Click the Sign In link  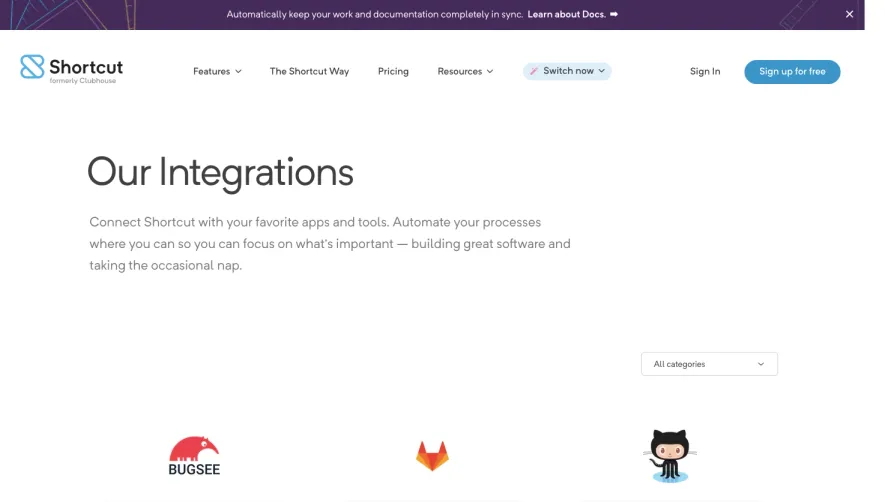[x=705, y=71]
